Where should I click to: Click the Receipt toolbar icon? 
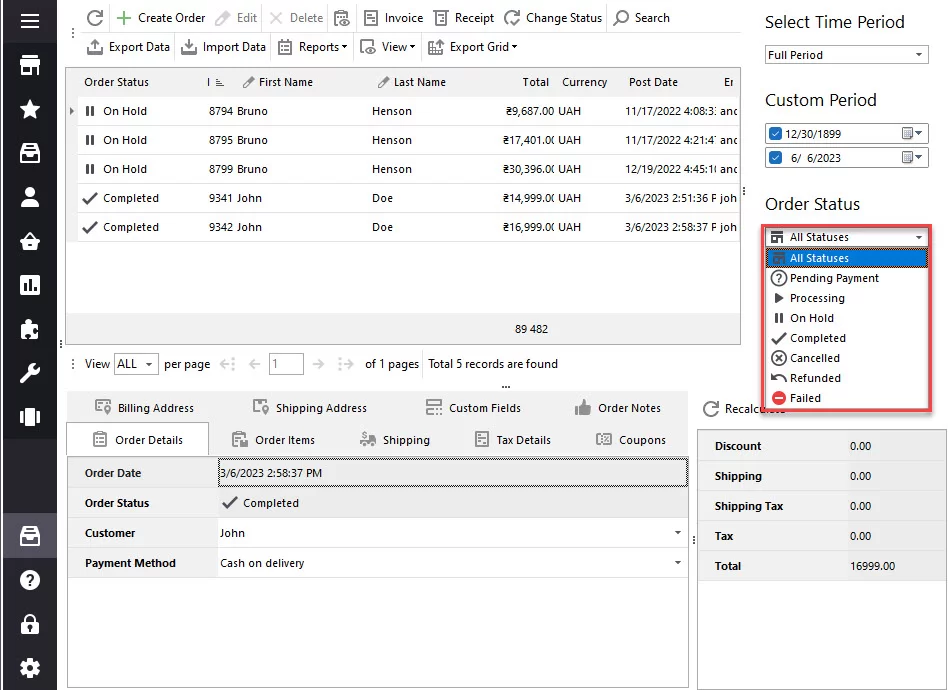(x=462, y=17)
